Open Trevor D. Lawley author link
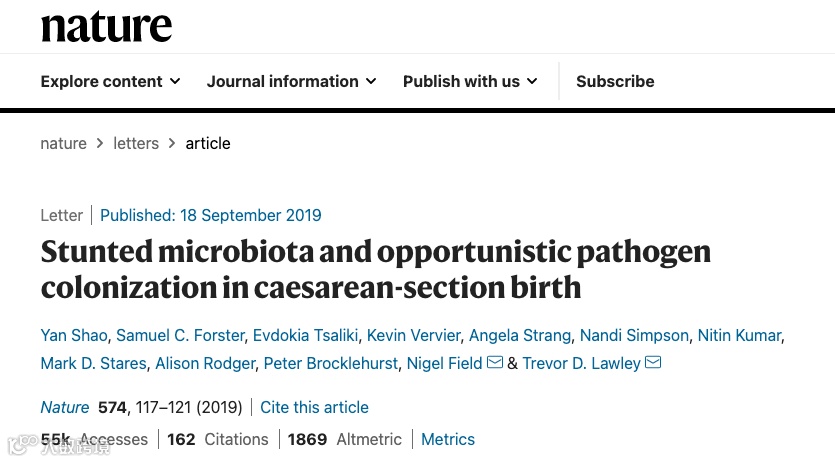Viewport: 835px width, 462px height. coord(581,363)
